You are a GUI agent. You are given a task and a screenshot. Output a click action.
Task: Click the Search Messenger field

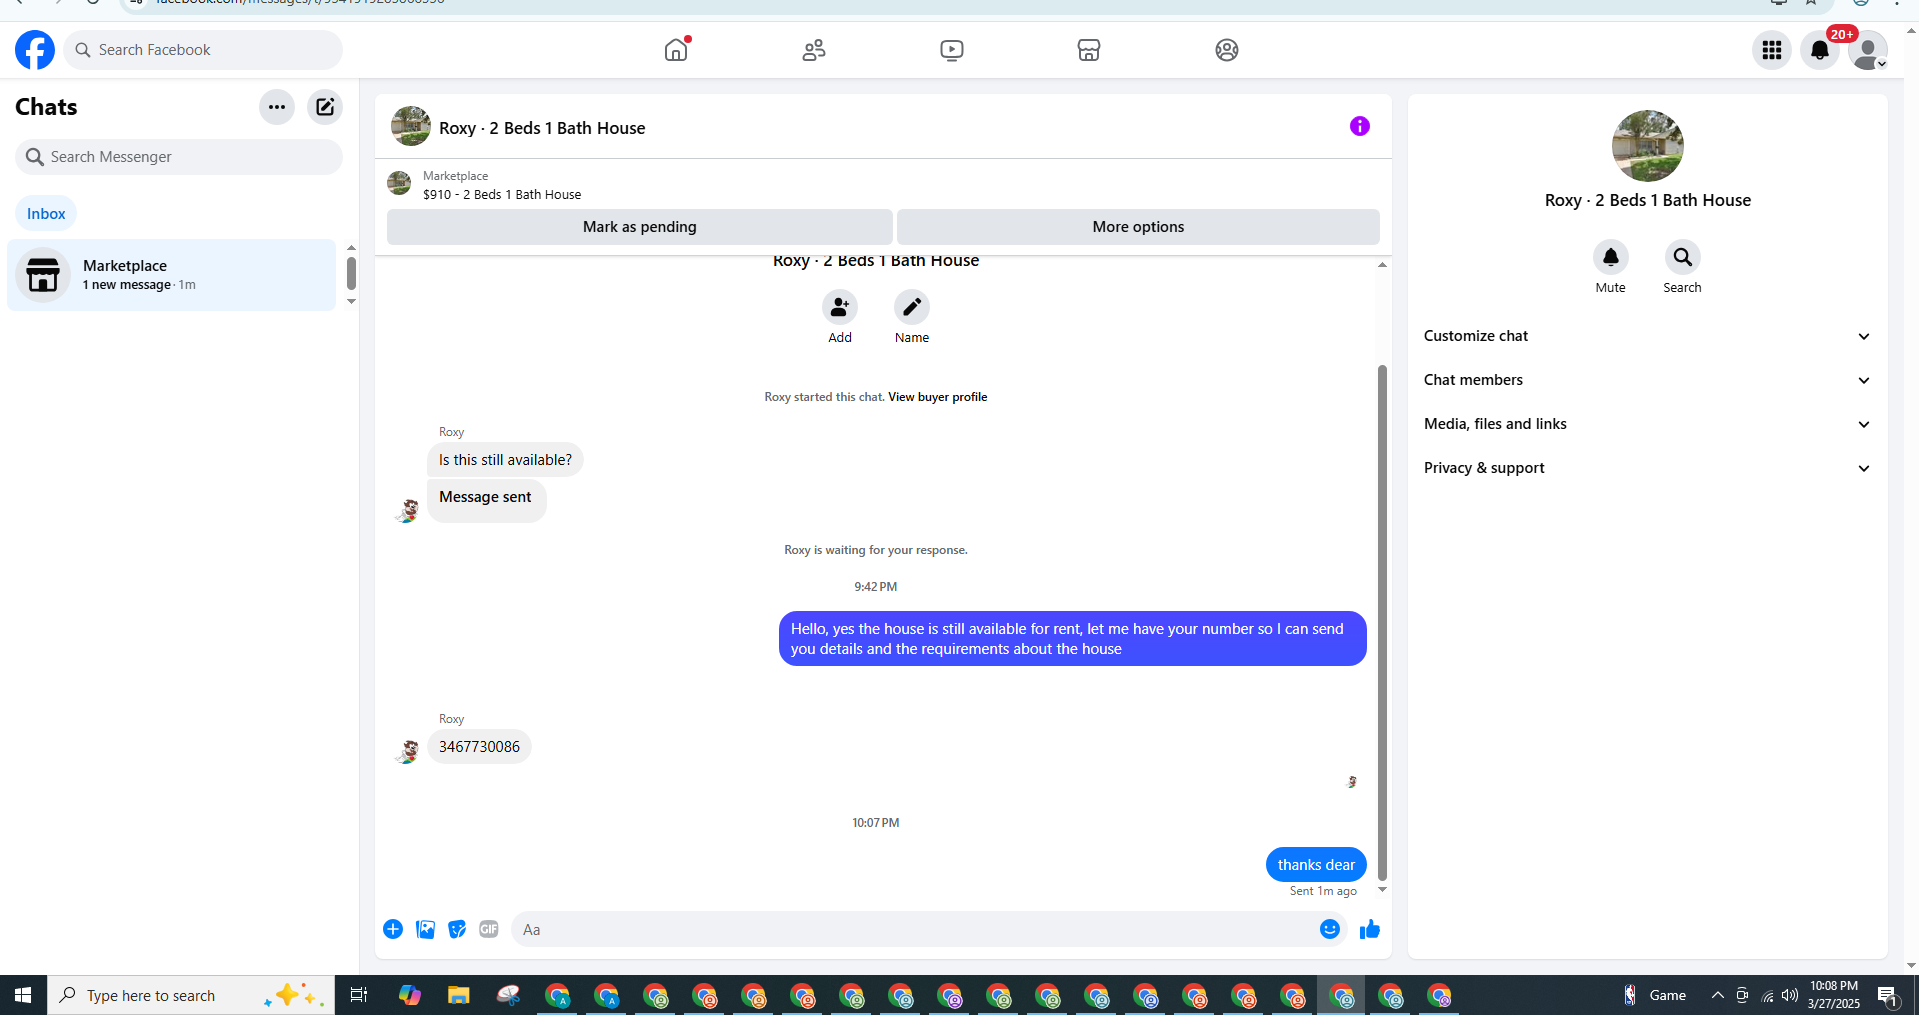pos(179,157)
